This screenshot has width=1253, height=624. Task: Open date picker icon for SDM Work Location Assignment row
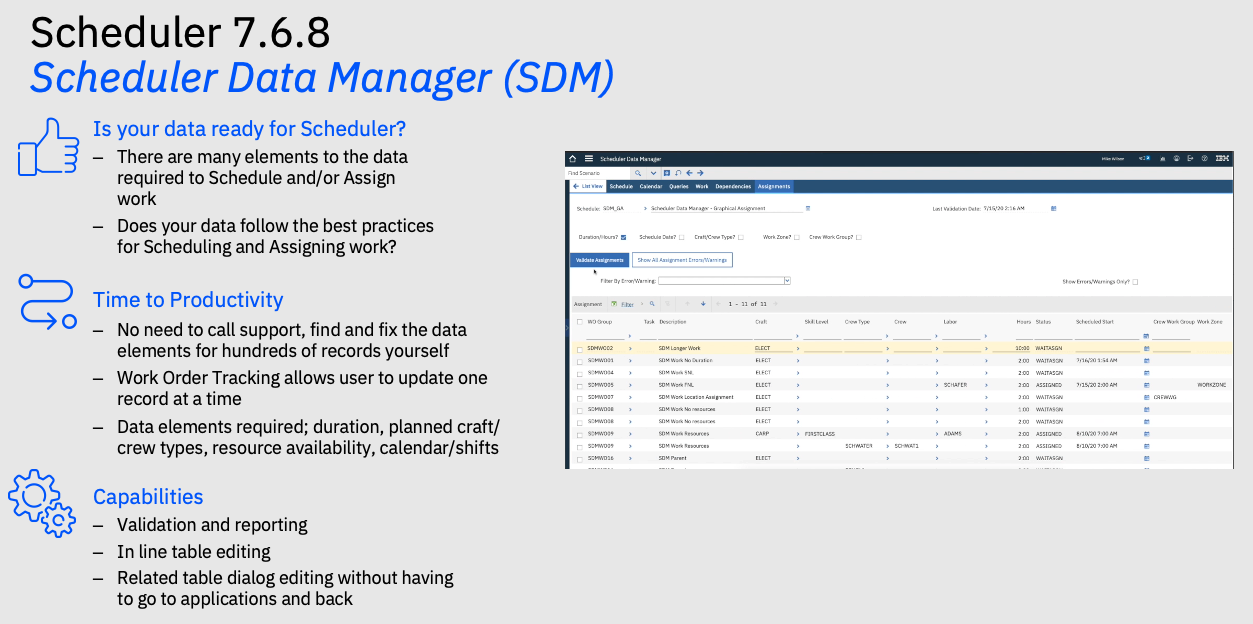1146,397
